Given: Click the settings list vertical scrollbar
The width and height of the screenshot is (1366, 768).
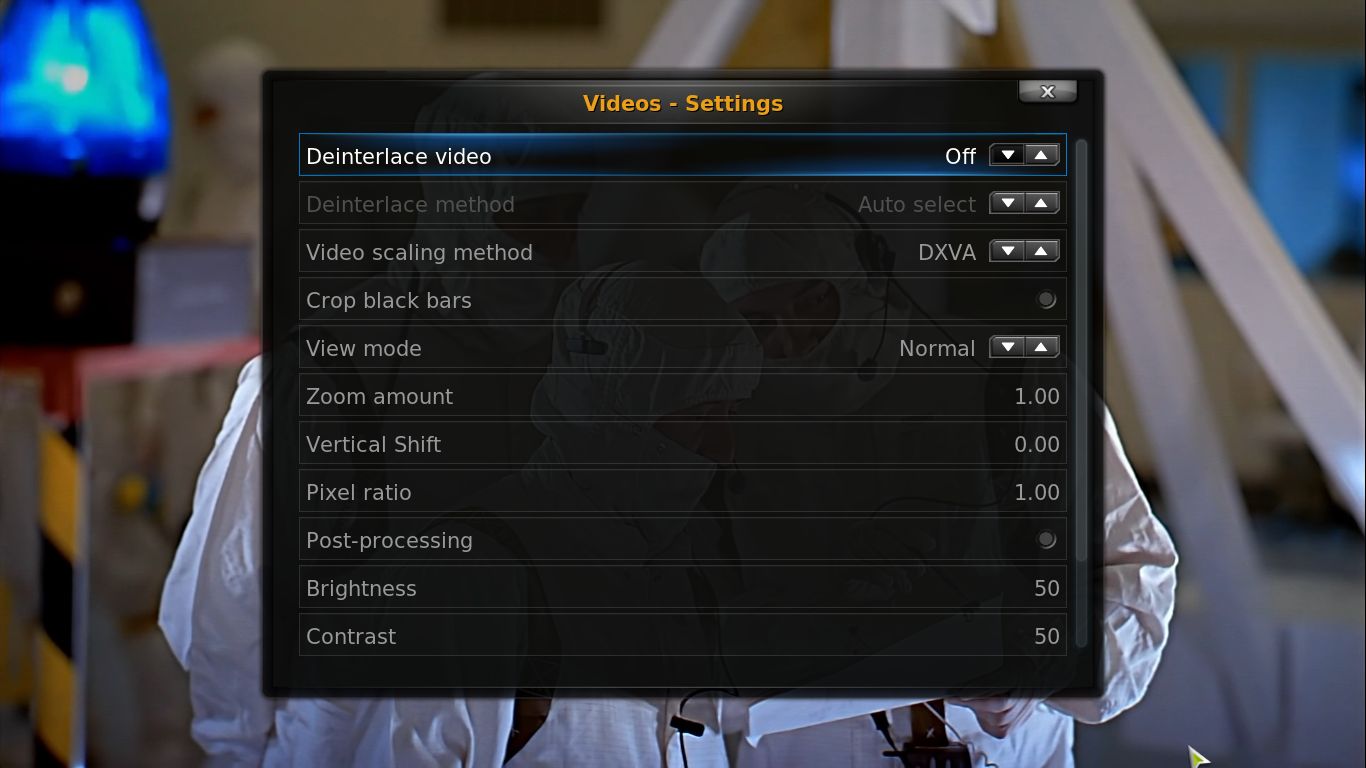Looking at the screenshot, I should tap(1081, 395).
